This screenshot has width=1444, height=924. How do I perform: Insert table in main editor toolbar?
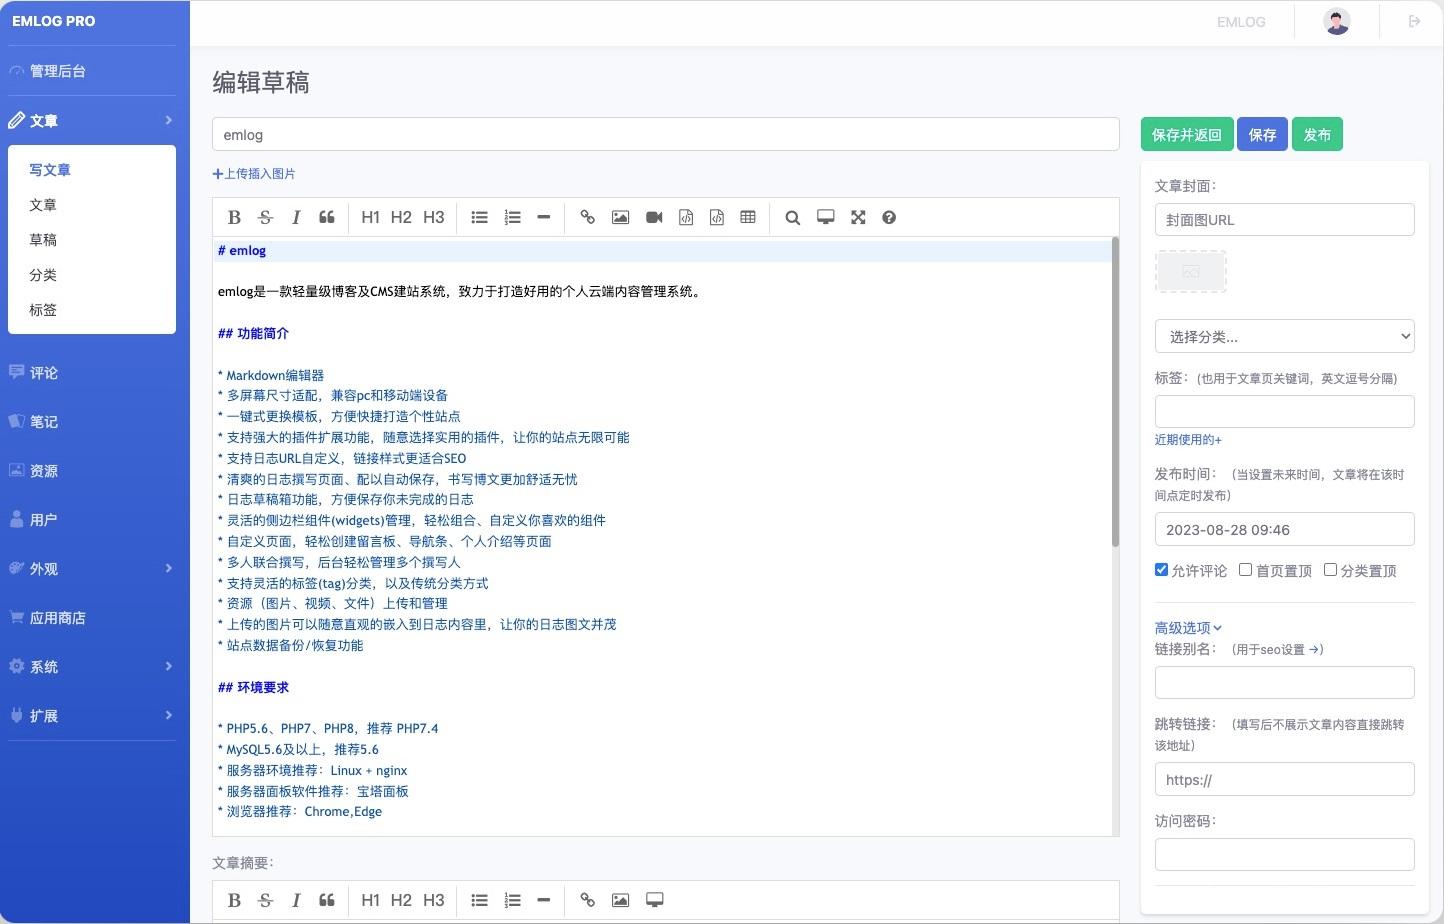(x=748, y=217)
